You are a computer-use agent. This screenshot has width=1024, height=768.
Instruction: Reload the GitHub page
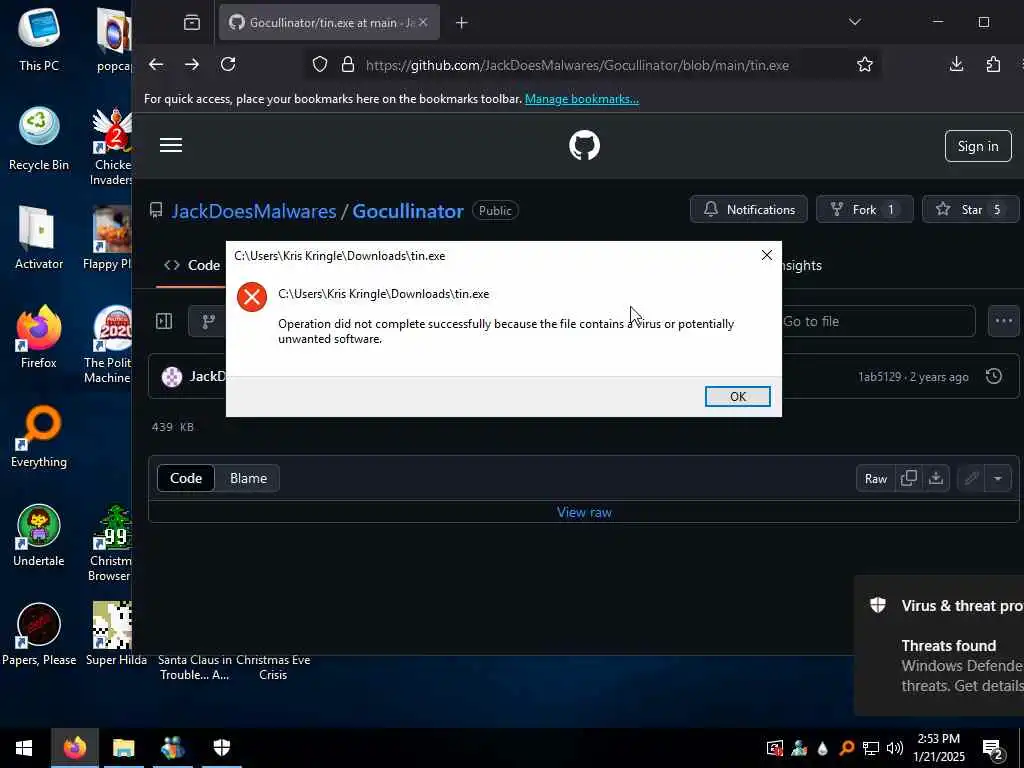[x=228, y=64]
